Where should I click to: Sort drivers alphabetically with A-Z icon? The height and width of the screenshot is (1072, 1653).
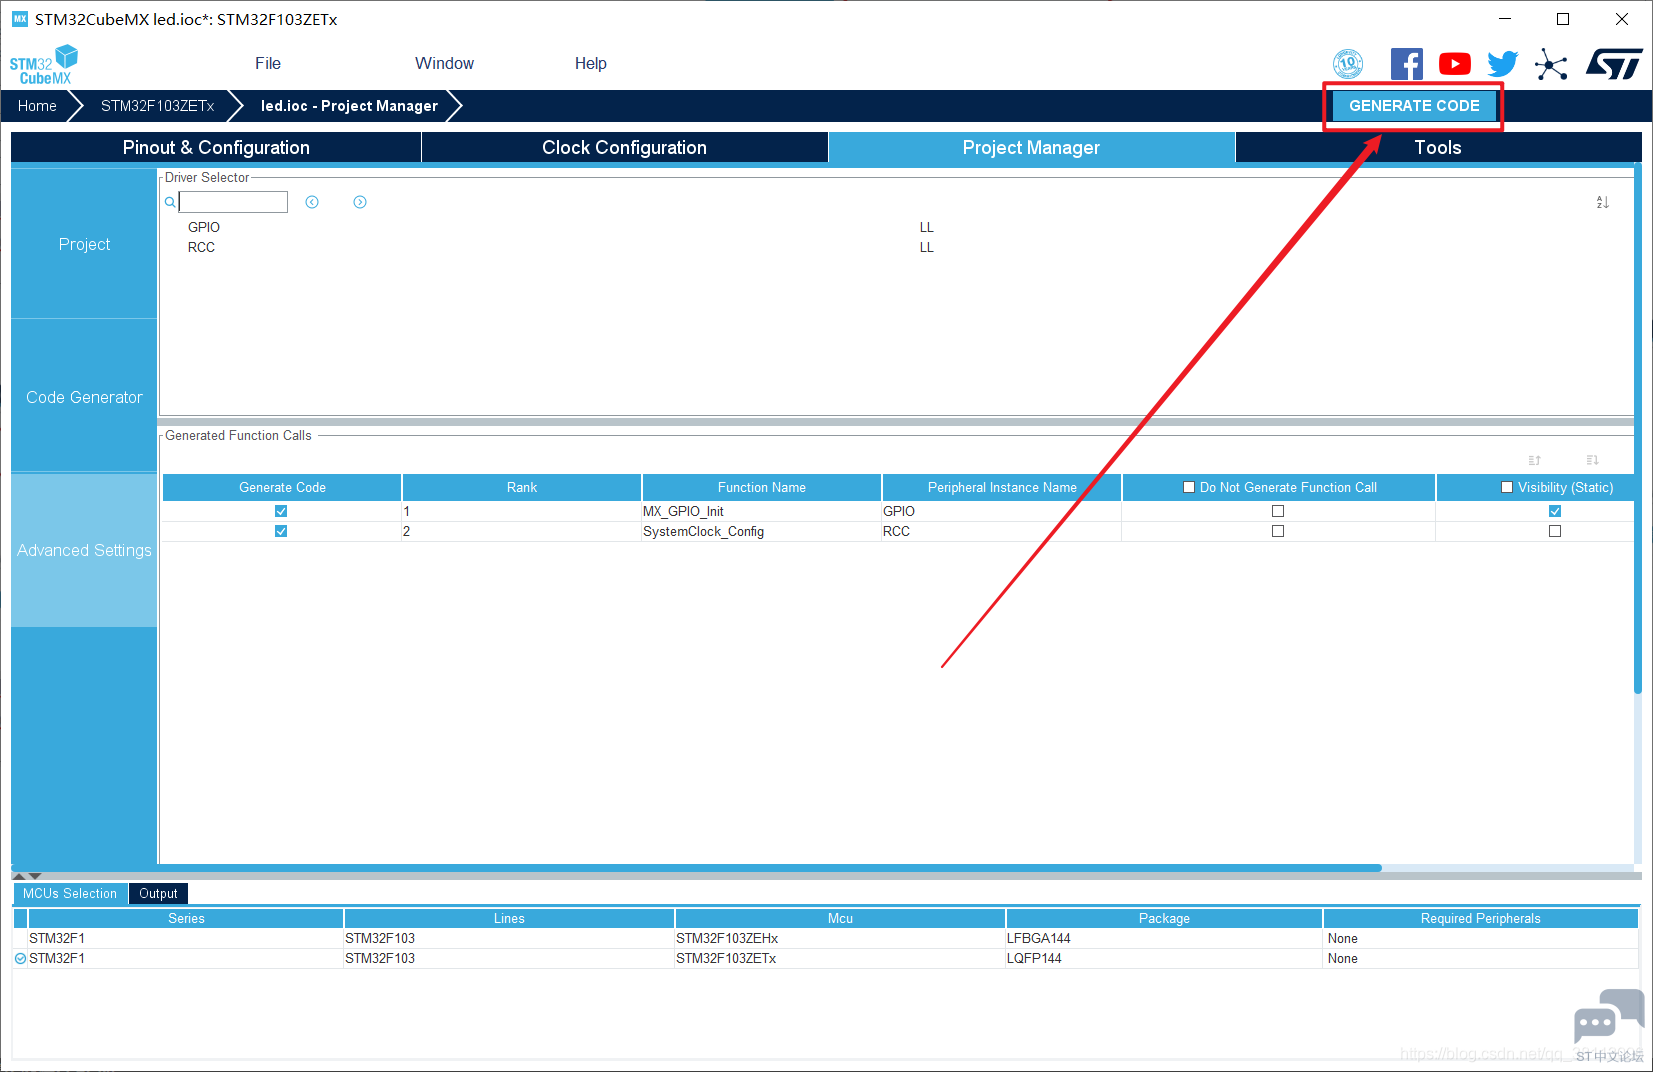coord(1602,202)
